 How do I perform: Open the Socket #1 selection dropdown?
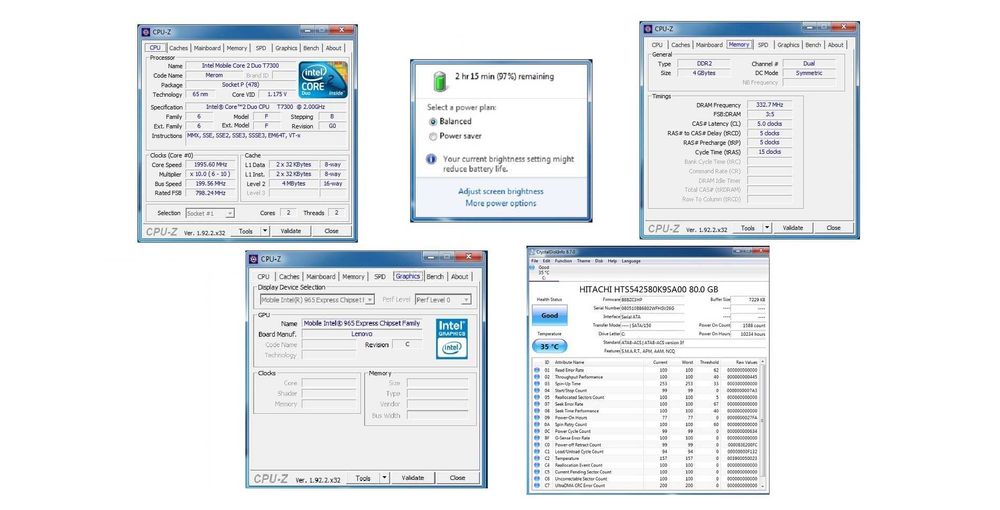coord(210,214)
